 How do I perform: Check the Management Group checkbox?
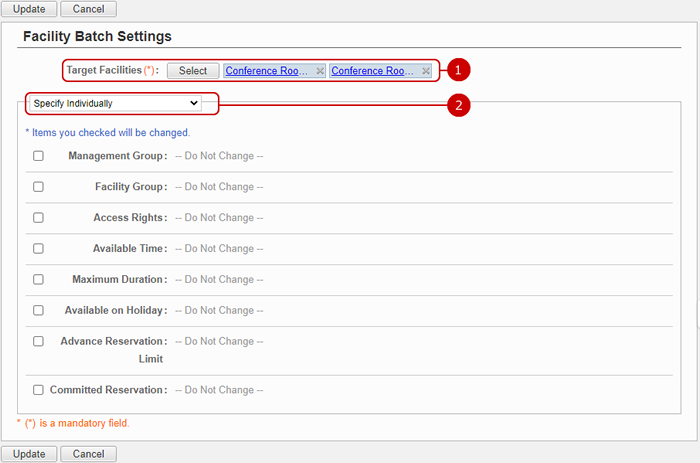pos(38,156)
